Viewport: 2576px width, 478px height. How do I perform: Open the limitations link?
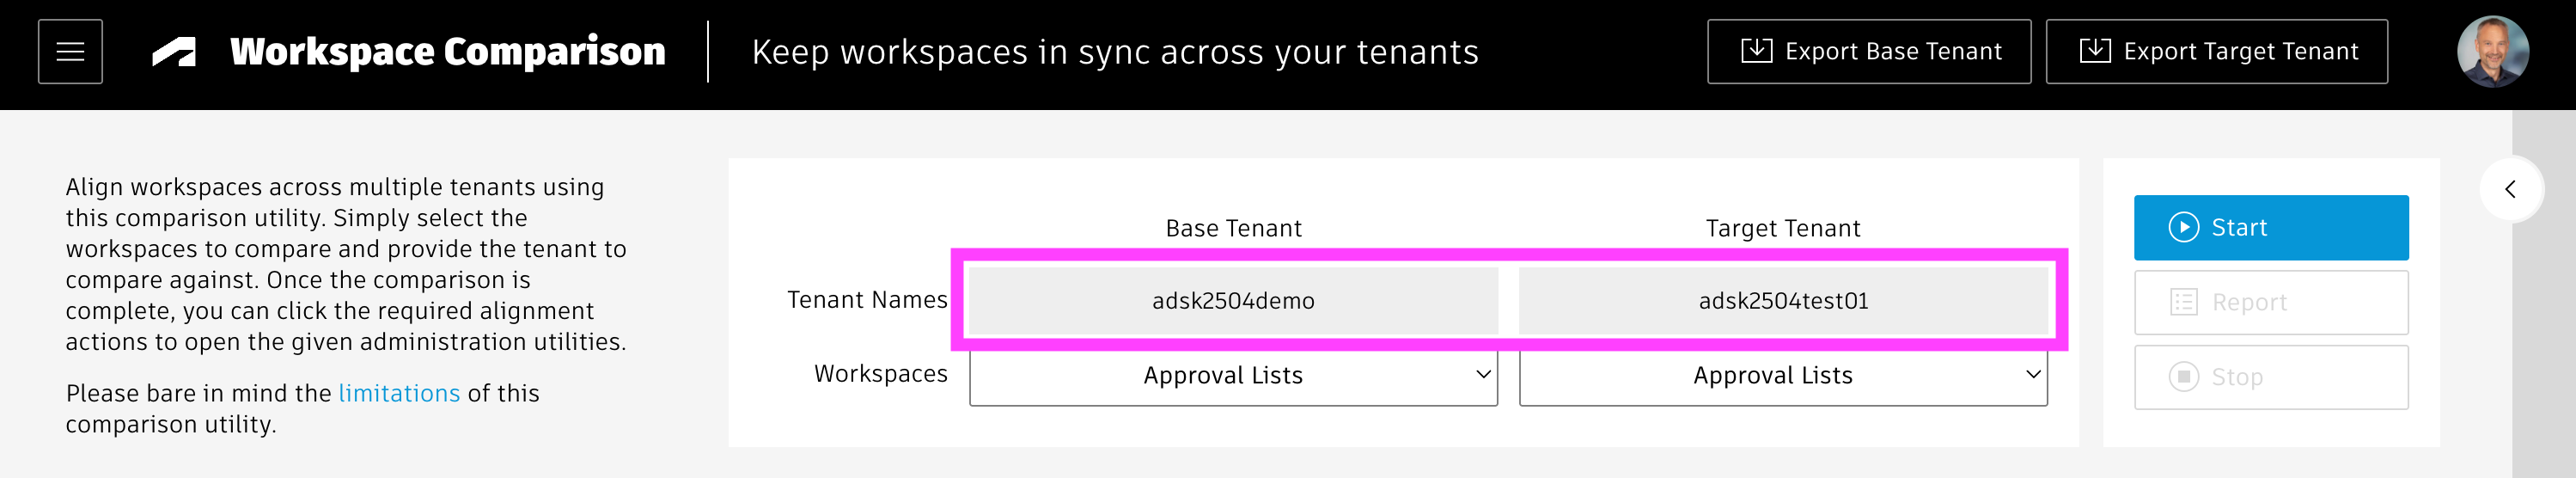click(399, 393)
